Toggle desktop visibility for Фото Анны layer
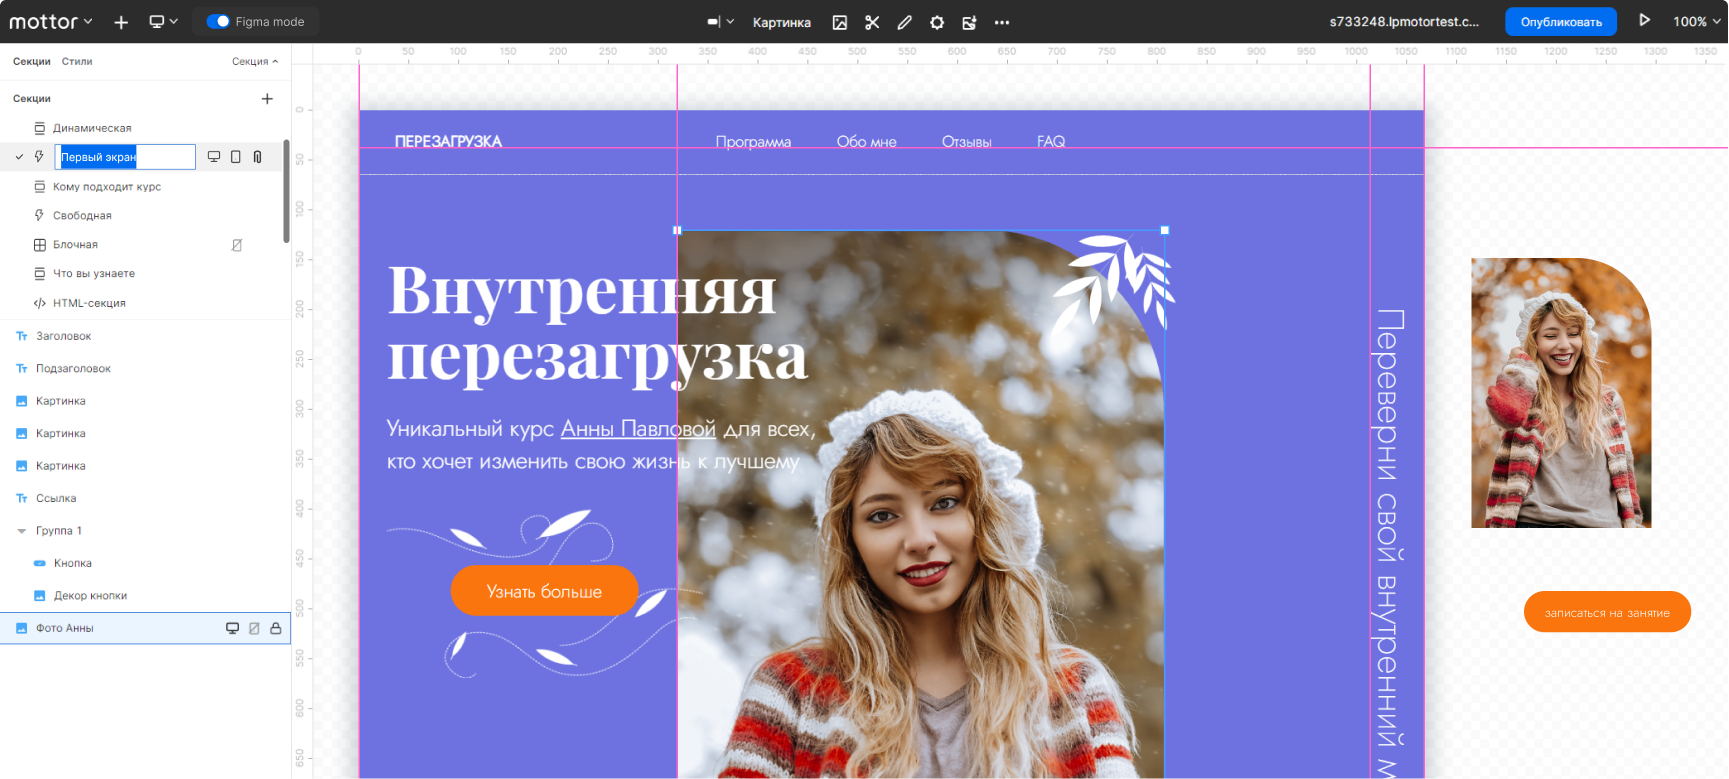The image size is (1729, 779). 233,628
